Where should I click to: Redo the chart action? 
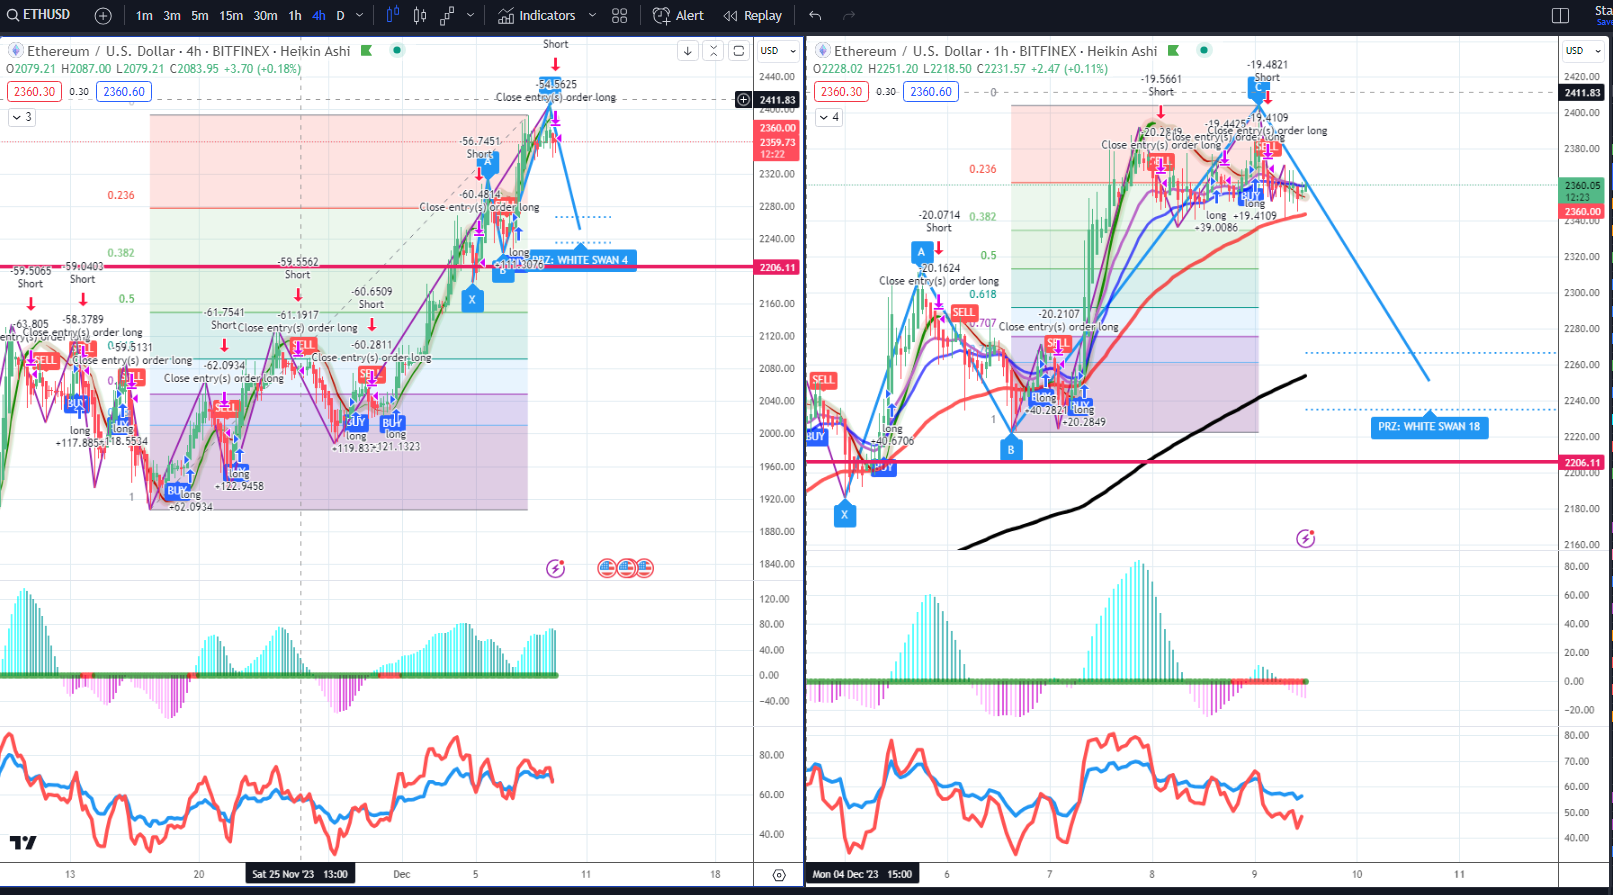[849, 15]
